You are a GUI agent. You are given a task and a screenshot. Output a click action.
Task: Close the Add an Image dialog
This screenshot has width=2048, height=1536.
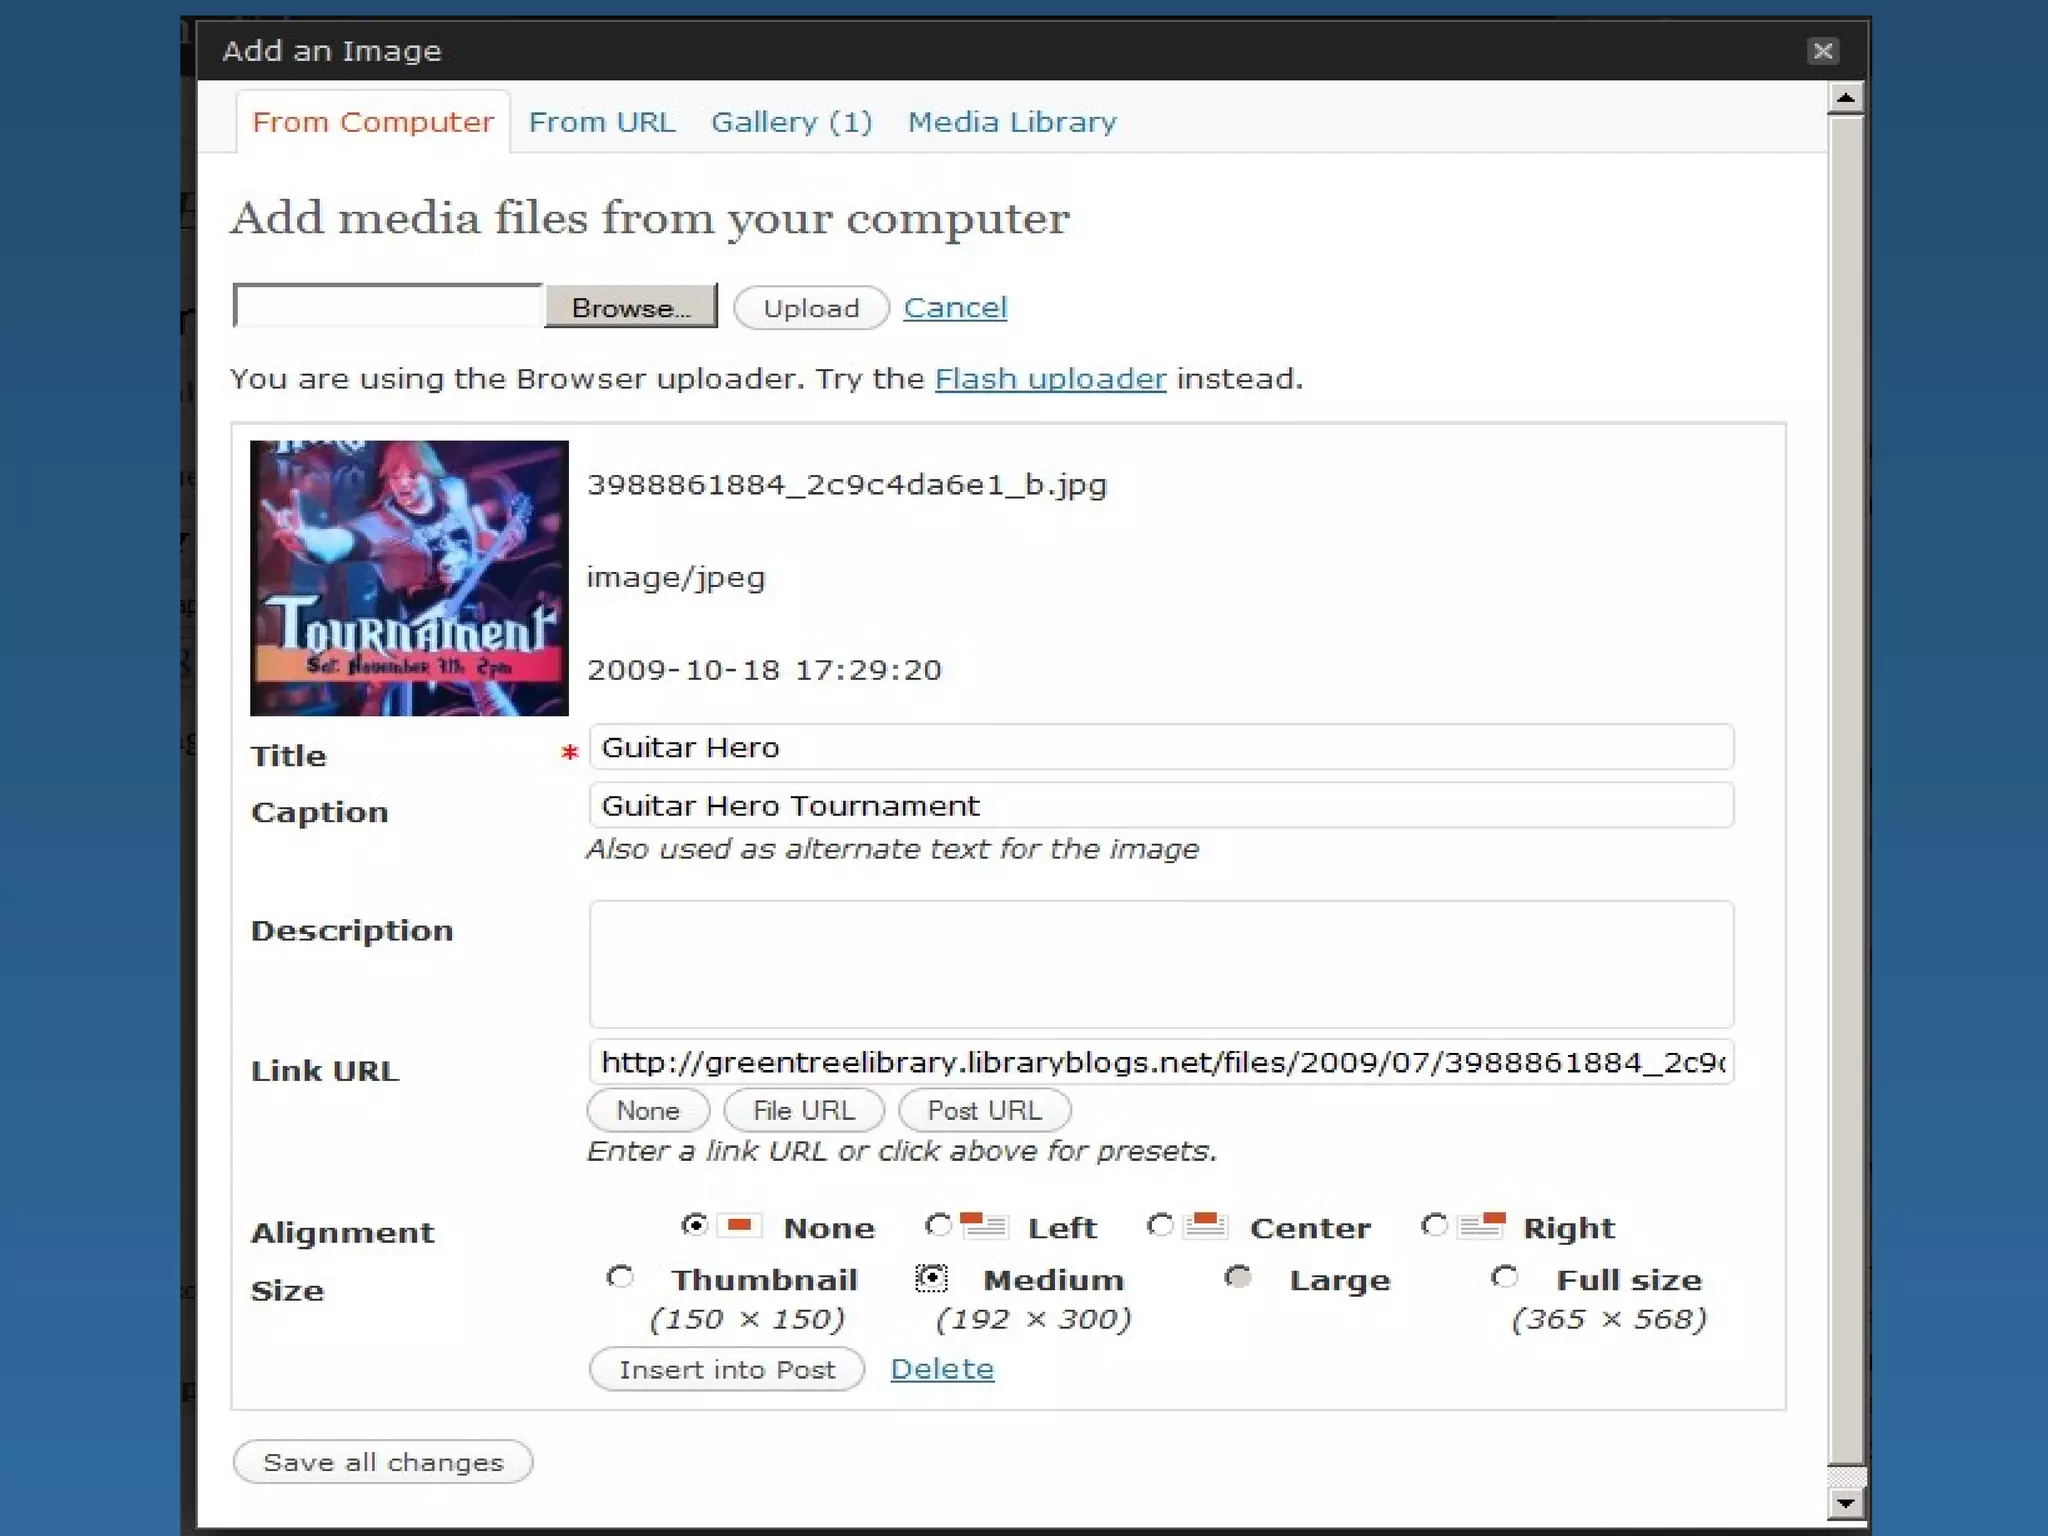(1823, 51)
